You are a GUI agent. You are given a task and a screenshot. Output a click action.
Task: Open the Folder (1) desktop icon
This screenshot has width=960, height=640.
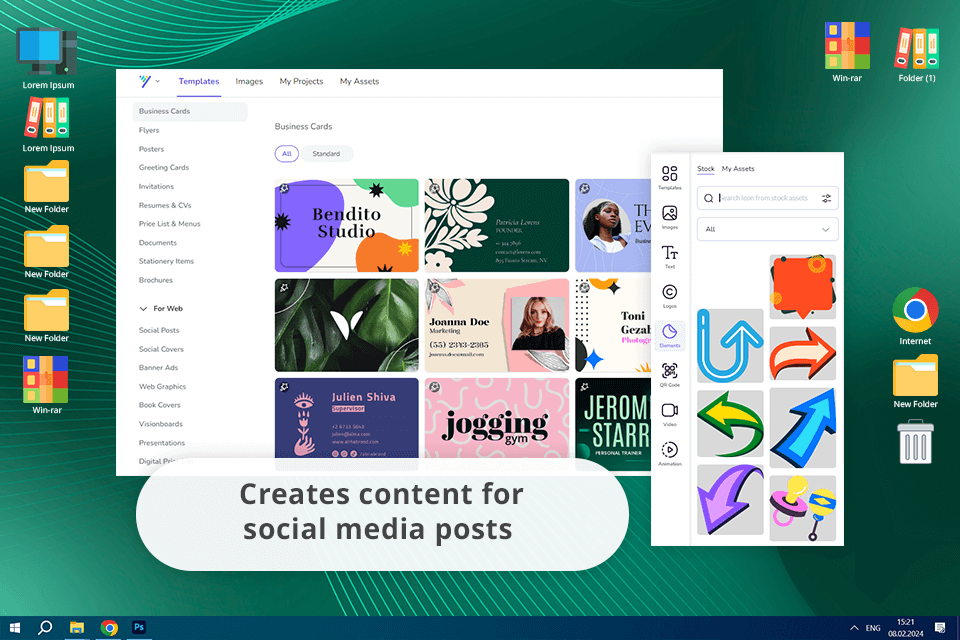[x=917, y=54]
